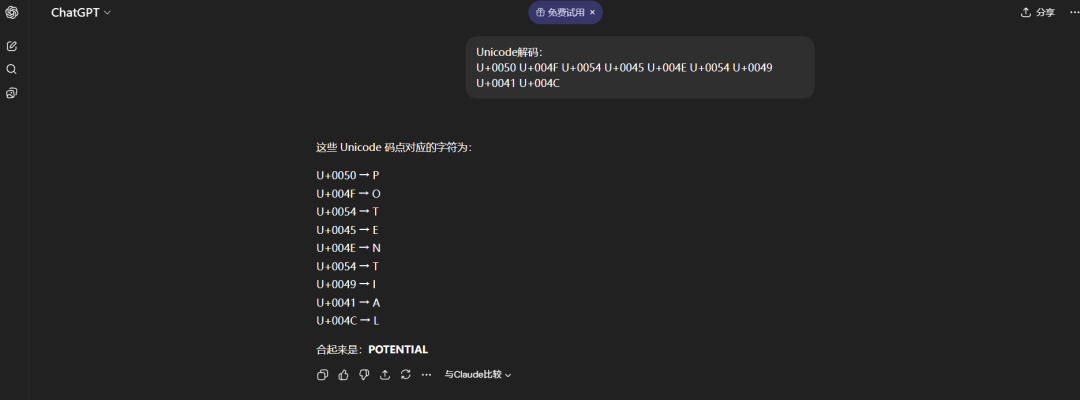Dismiss the 免费试用 banner with its X
Viewport: 1080px width, 400px height.
tap(592, 12)
